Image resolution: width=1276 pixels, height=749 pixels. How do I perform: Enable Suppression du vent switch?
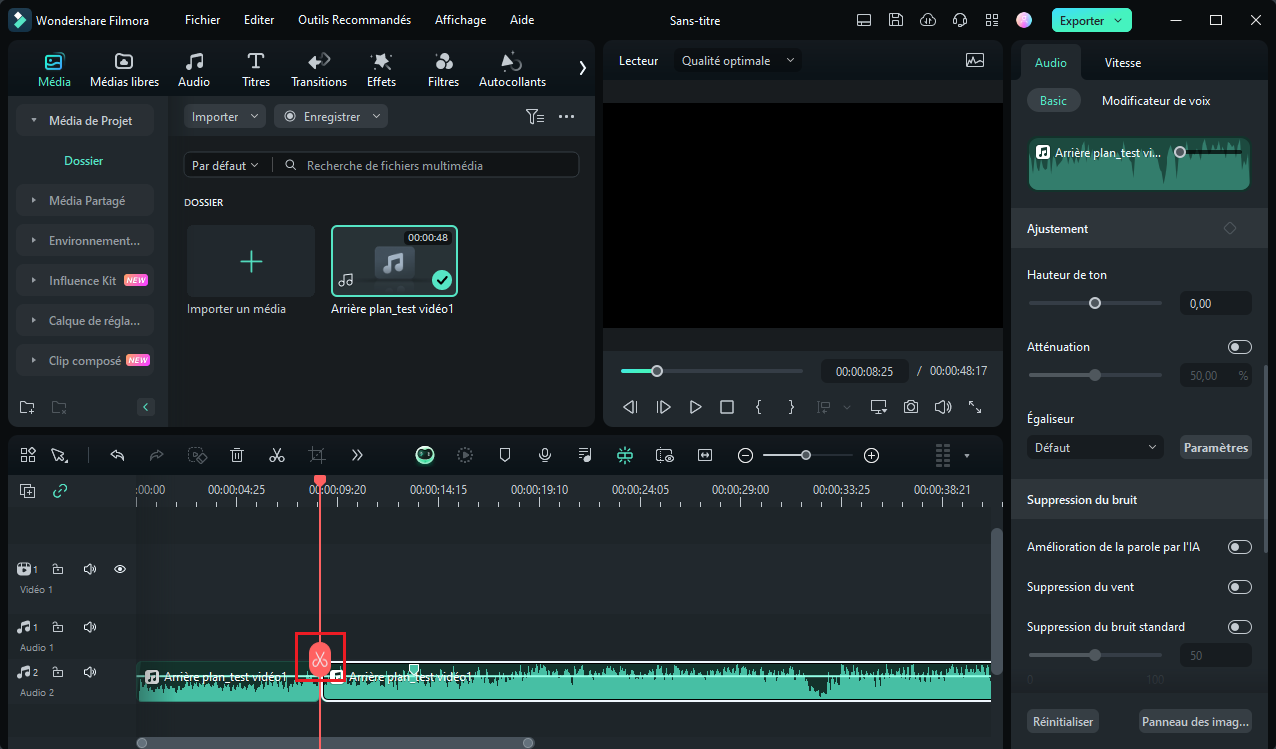tap(1240, 587)
